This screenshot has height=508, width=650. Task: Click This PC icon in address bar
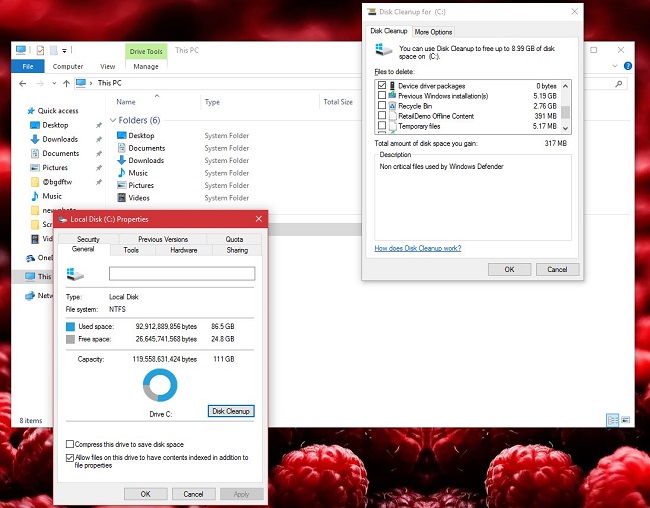coord(81,83)
